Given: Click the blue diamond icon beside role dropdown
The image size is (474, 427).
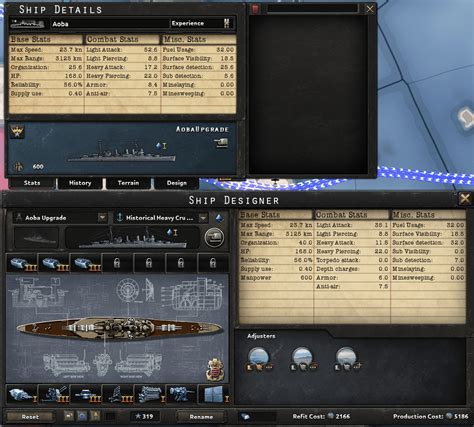Looking at the screenshot, I should (219, 218).
